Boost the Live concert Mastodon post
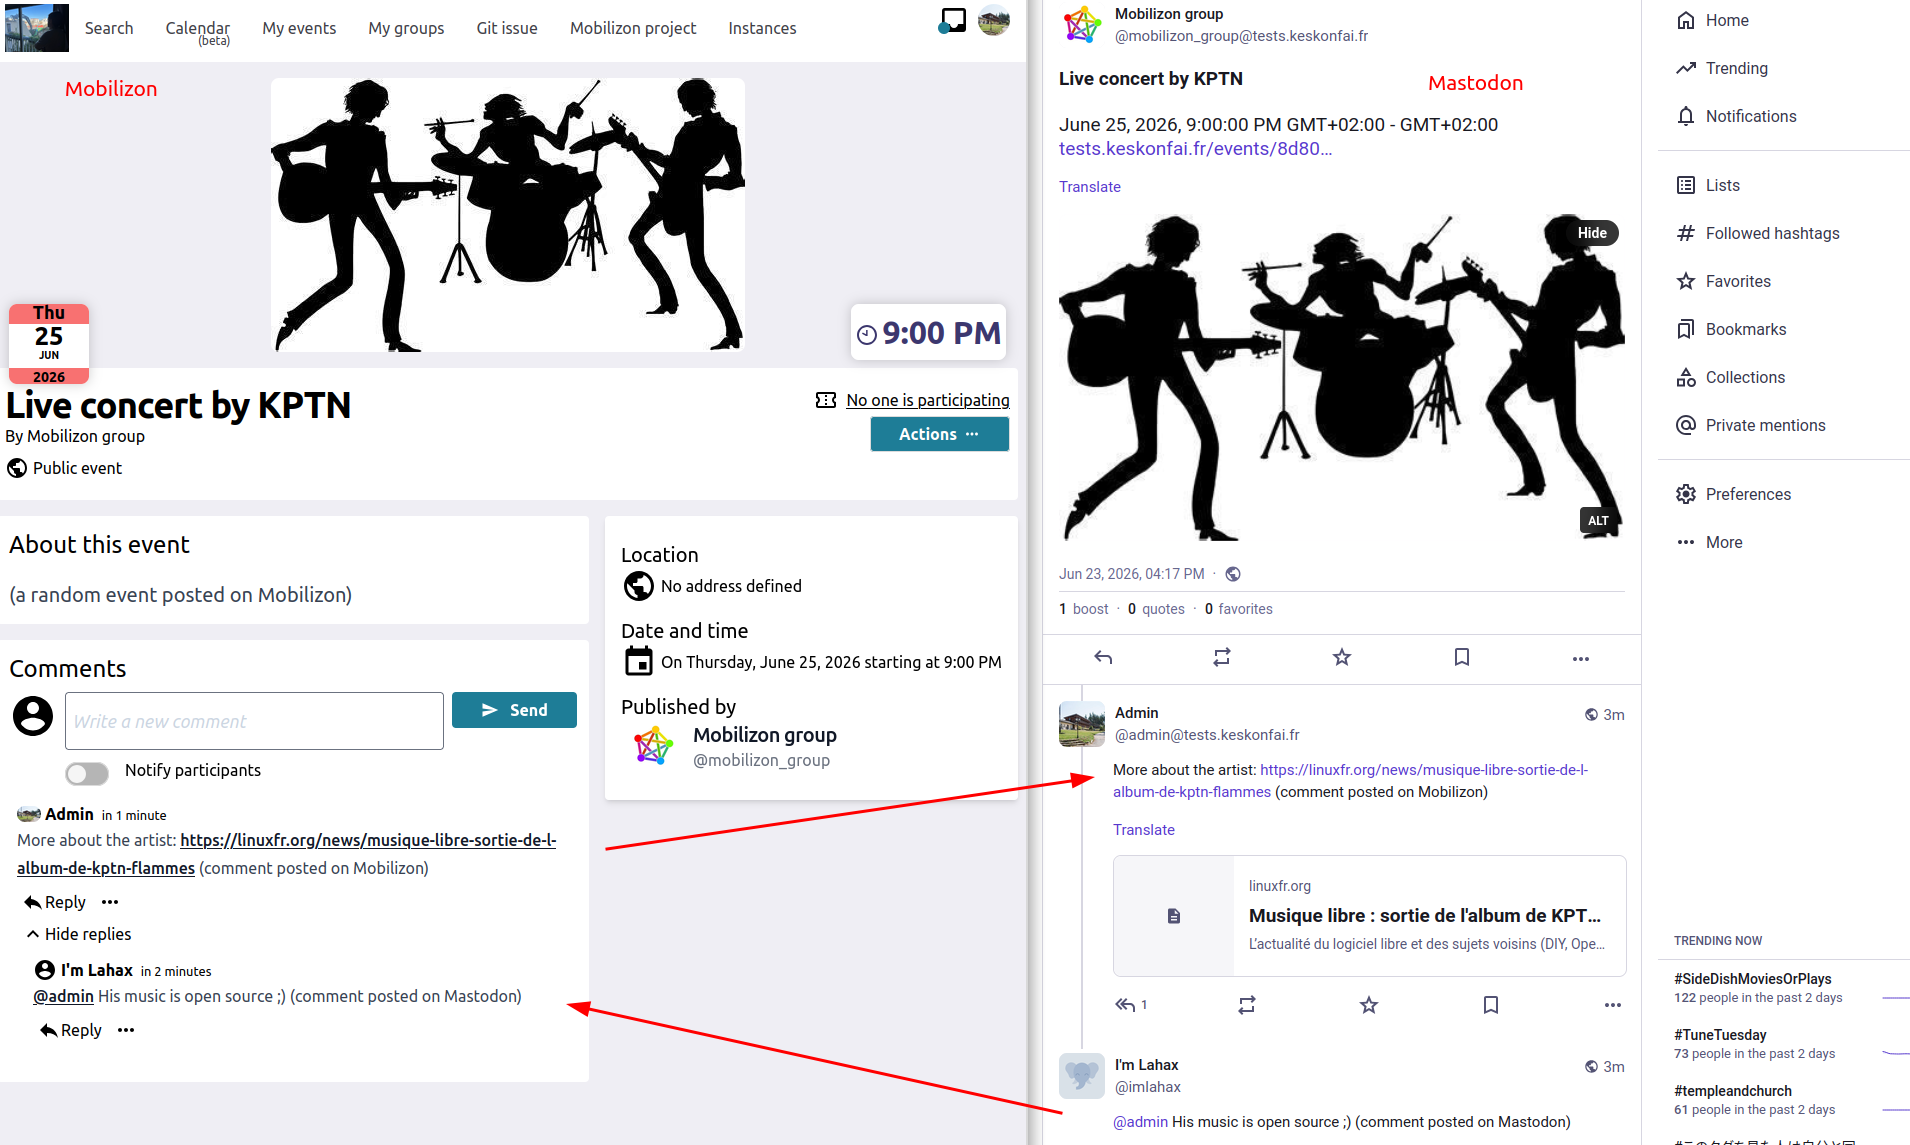The width and height of the screenshot is (1910, 1145). tap(1222, 657)
